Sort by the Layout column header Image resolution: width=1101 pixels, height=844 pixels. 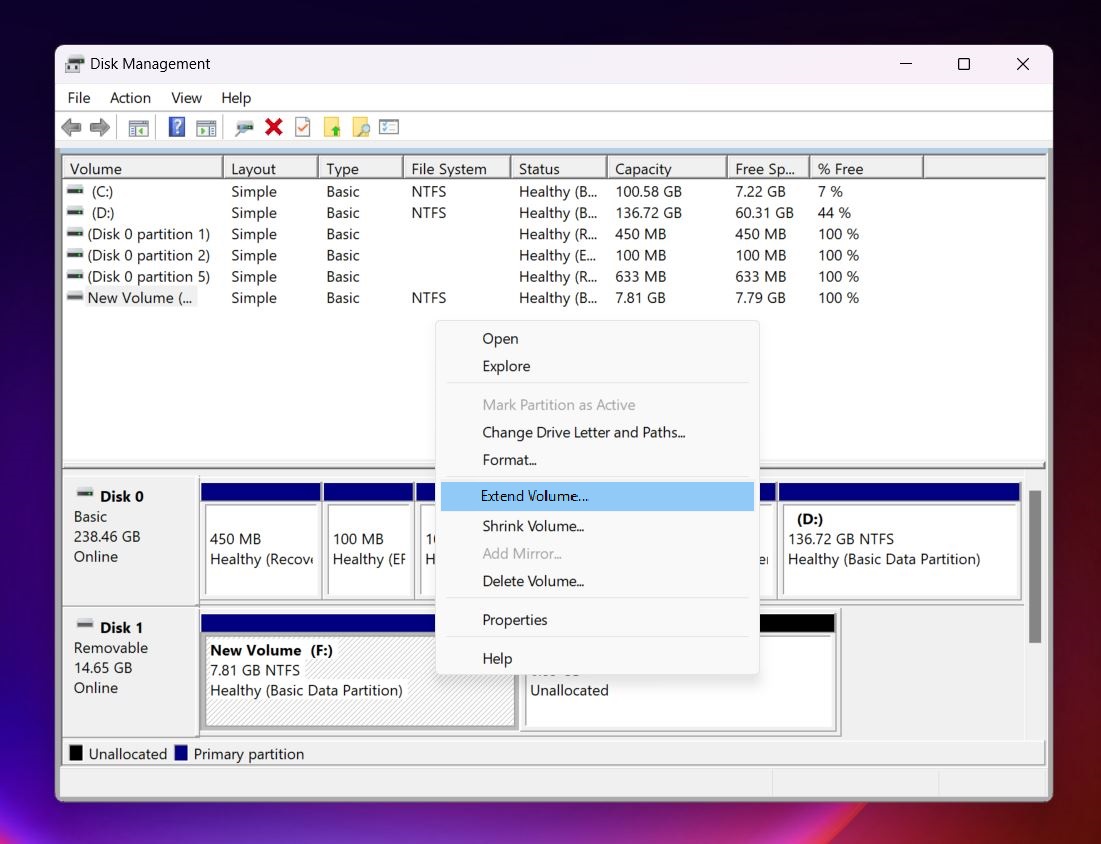[271, 169]
